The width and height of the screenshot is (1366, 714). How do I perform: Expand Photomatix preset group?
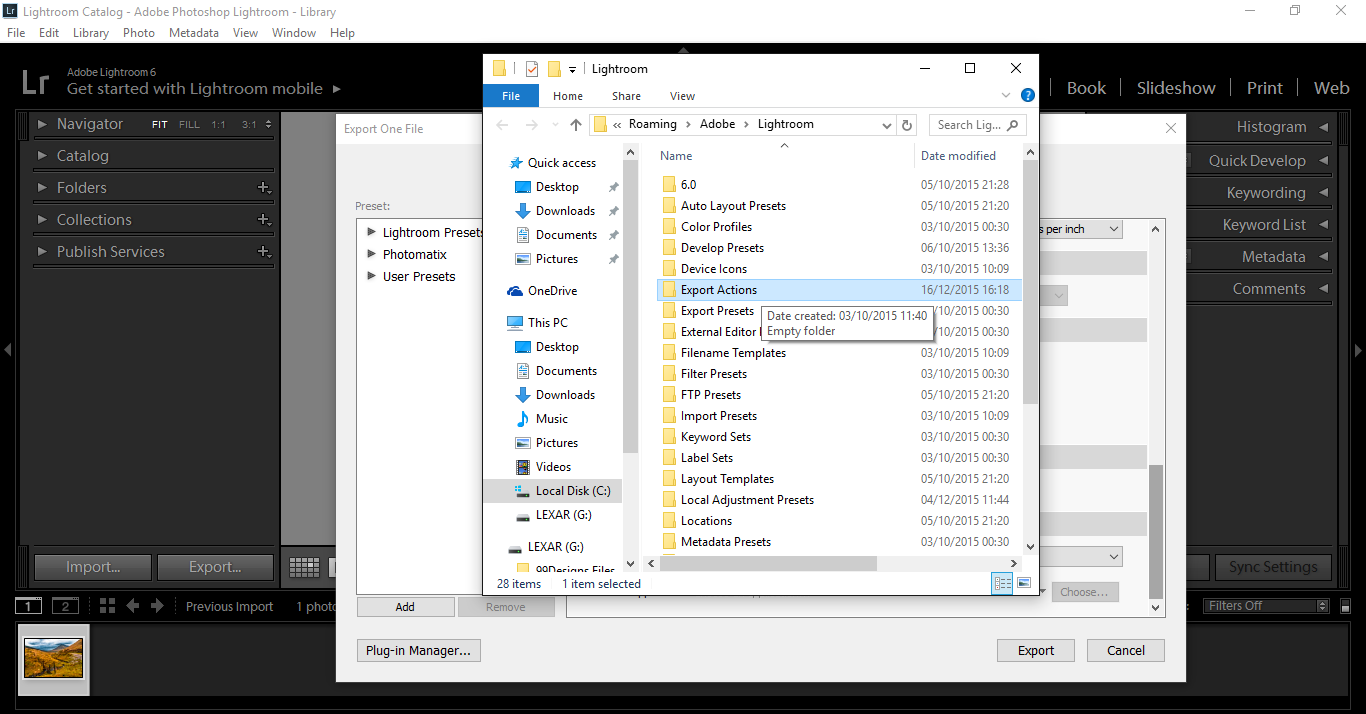coord(372,255)
